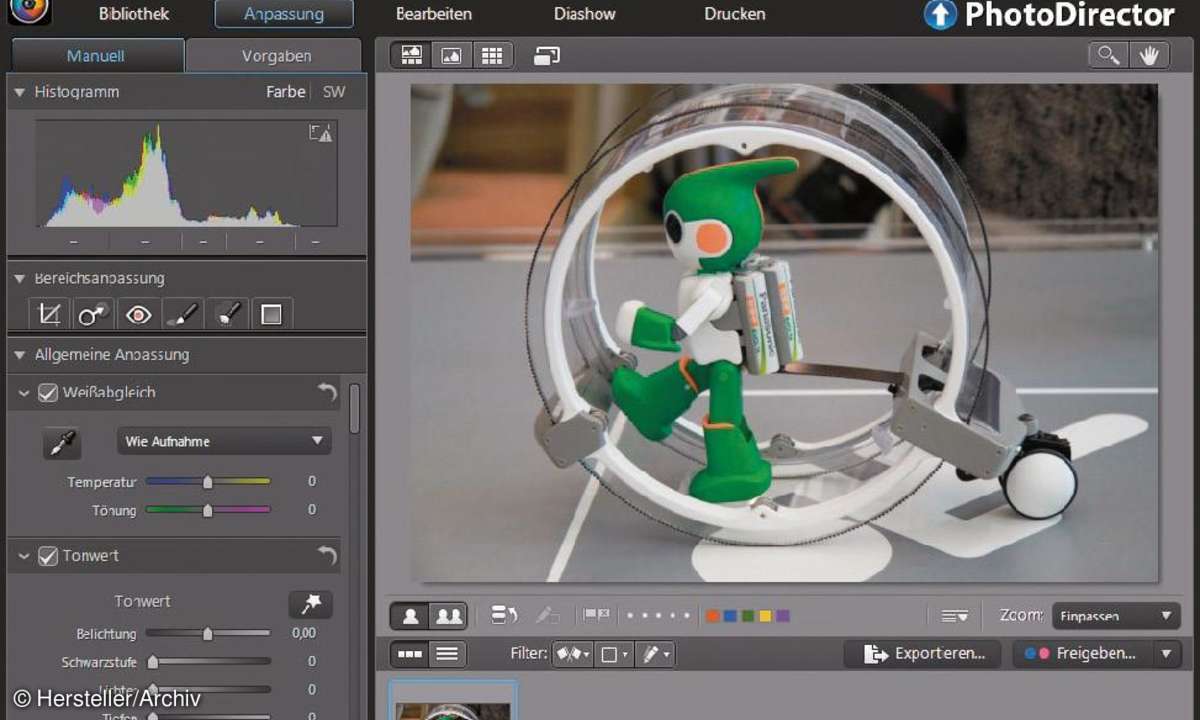Open the Freigeben dropdown arrow
1200x720 pixels.
1166,654
